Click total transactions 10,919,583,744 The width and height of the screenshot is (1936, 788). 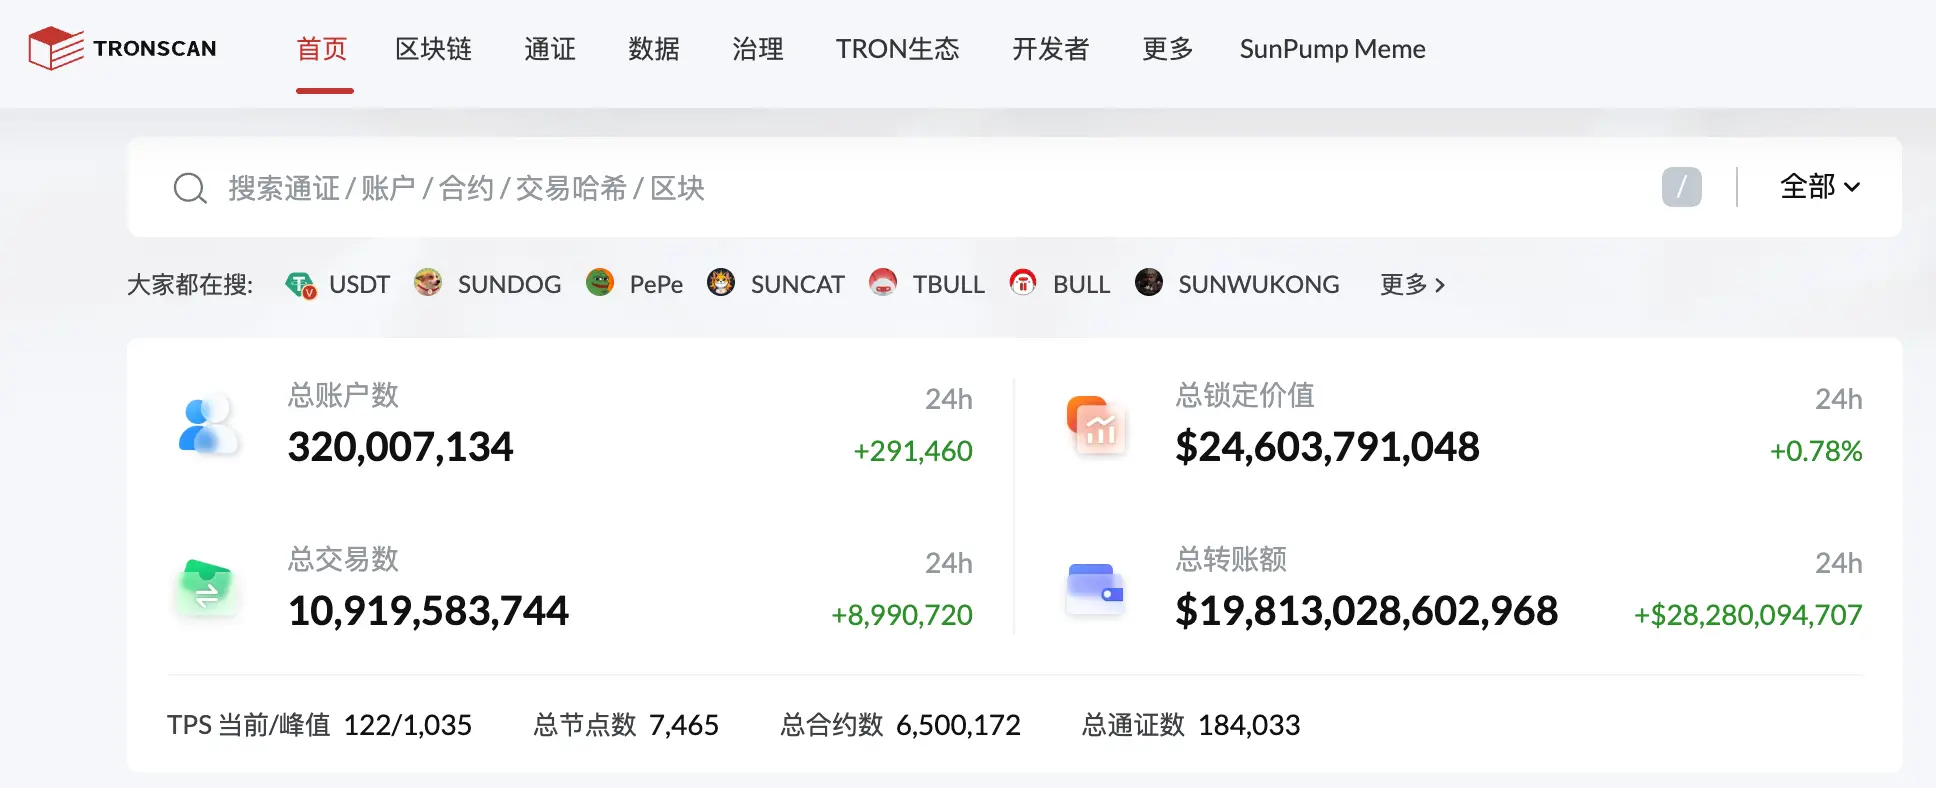428,611
